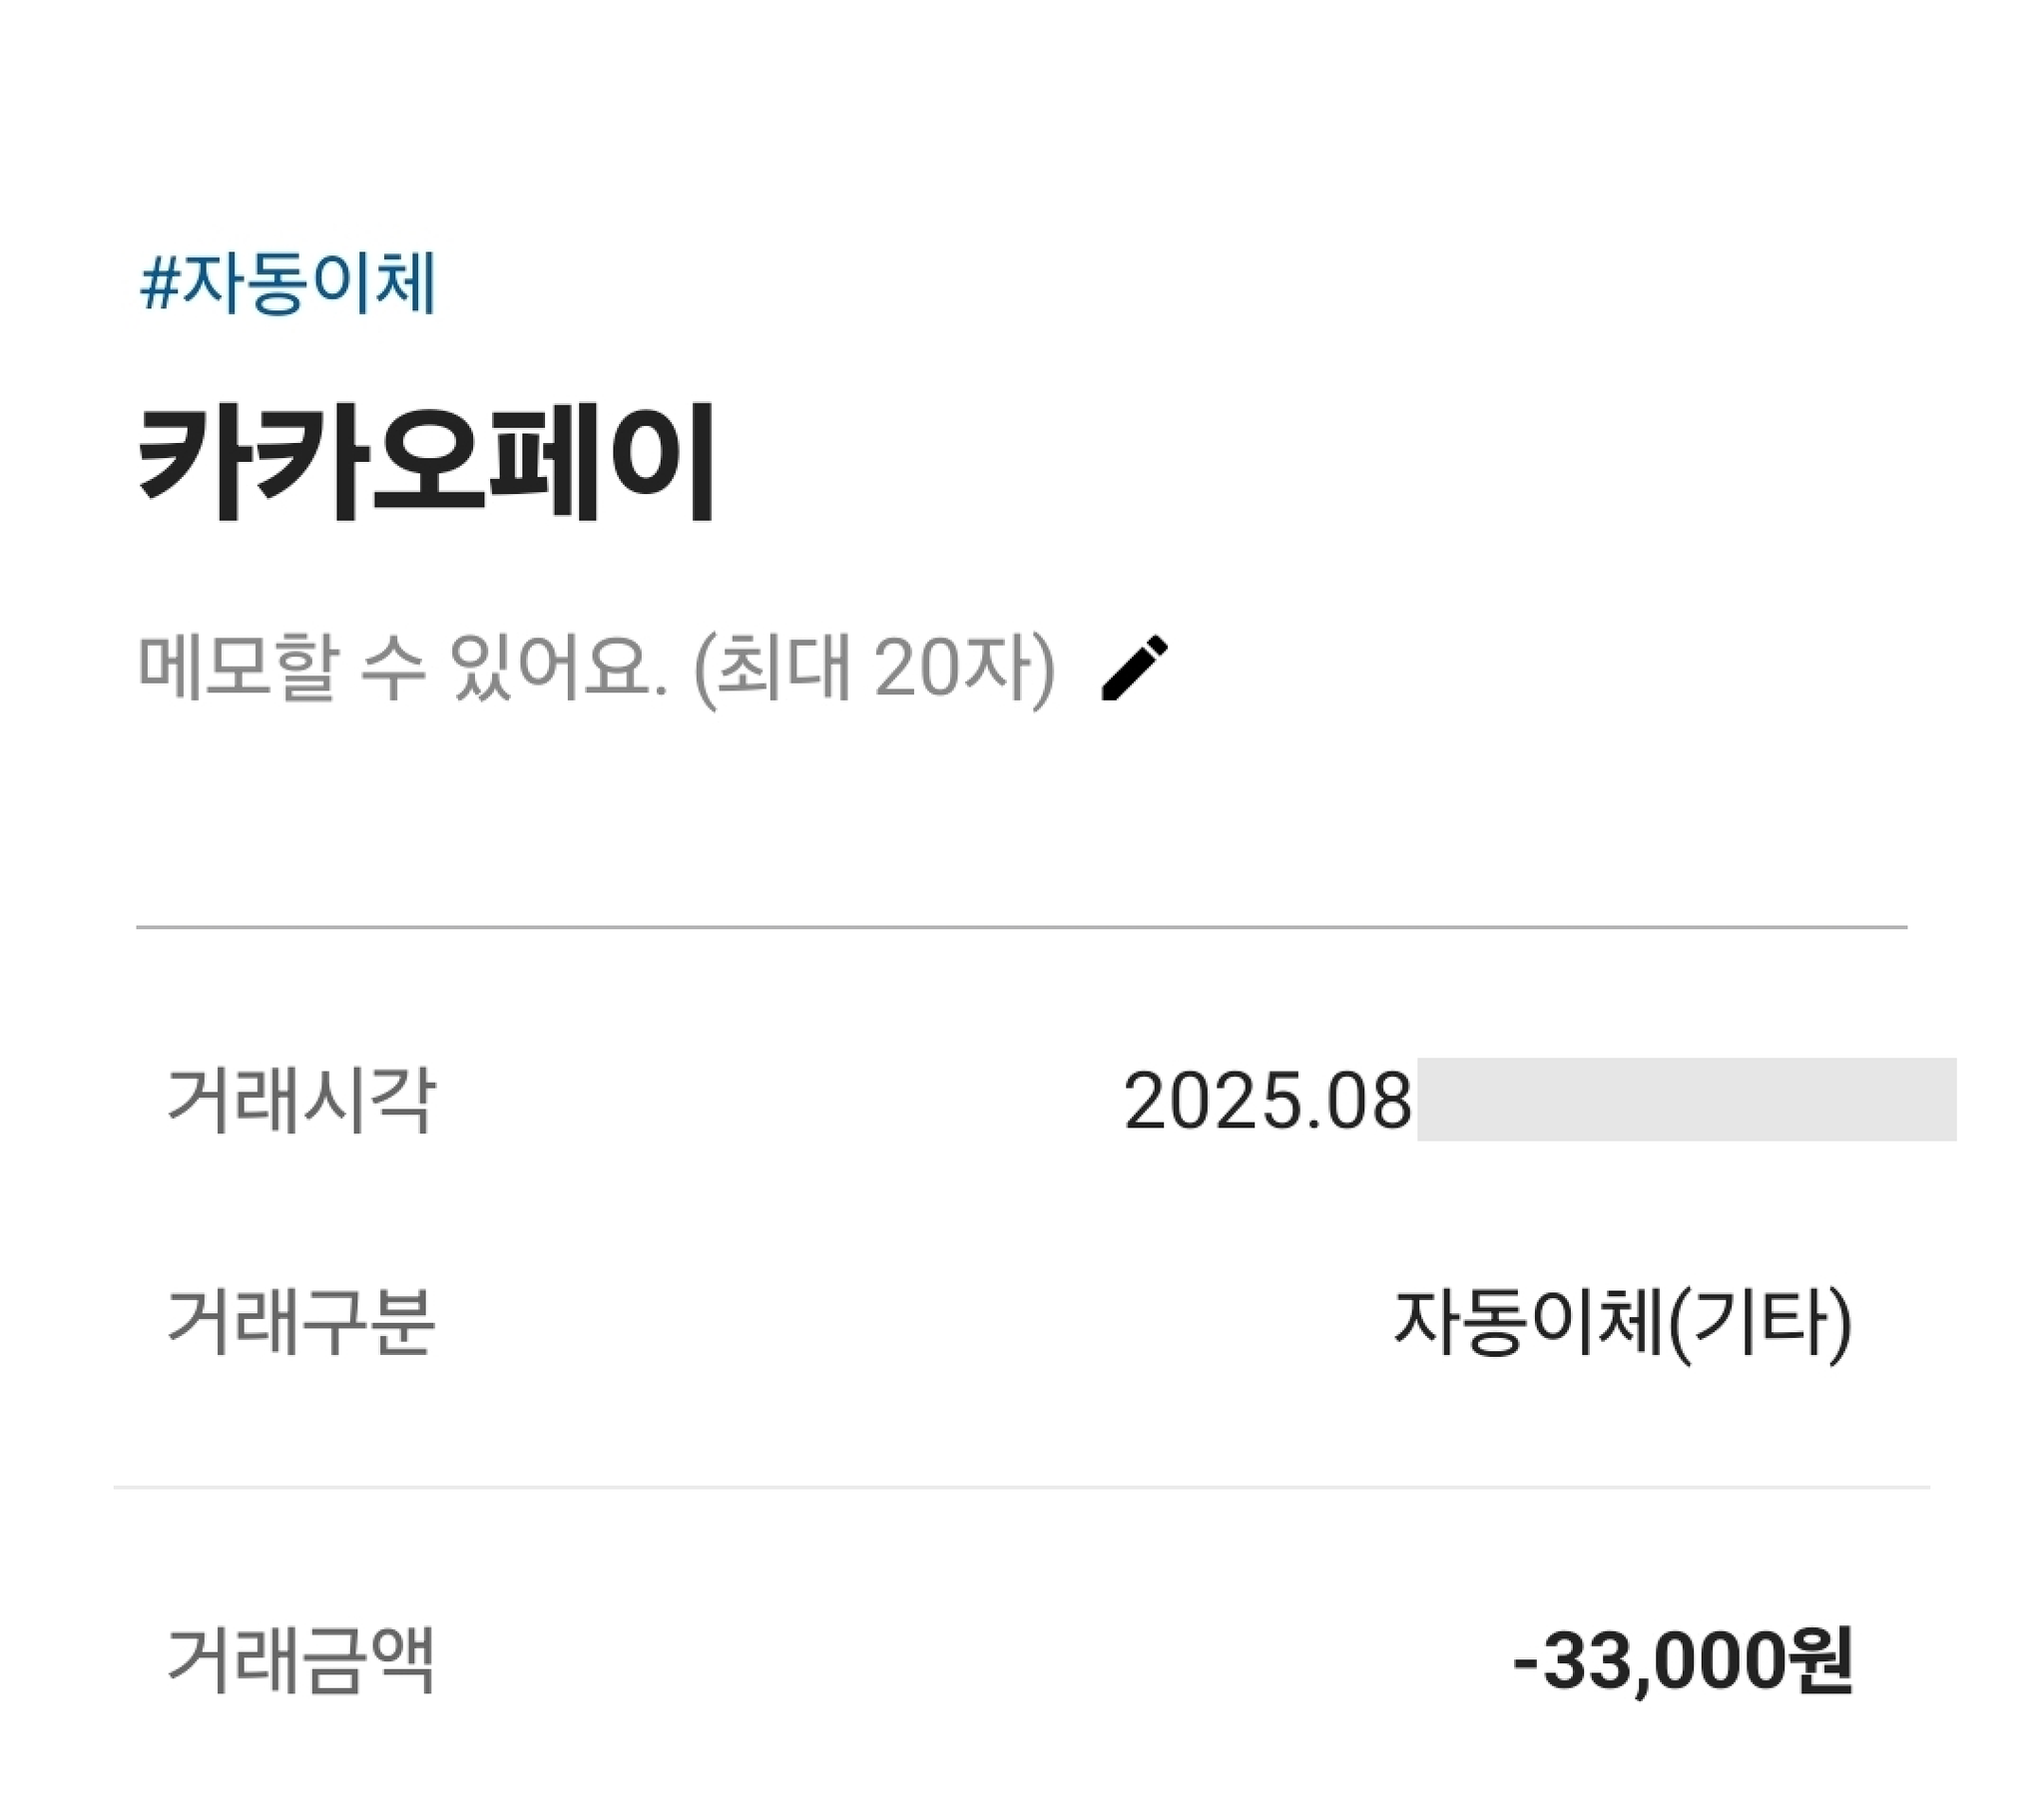The image size is (2044, 1815).
Task: Tap the 거래구분 row label
Action: click(x=300, y=1322)
